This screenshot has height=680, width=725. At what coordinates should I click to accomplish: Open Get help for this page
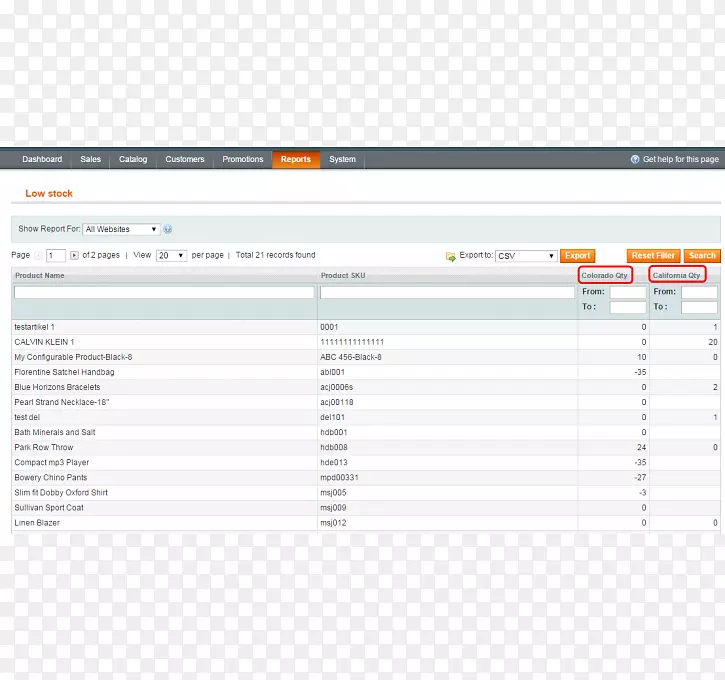click(x=674, y=159)
